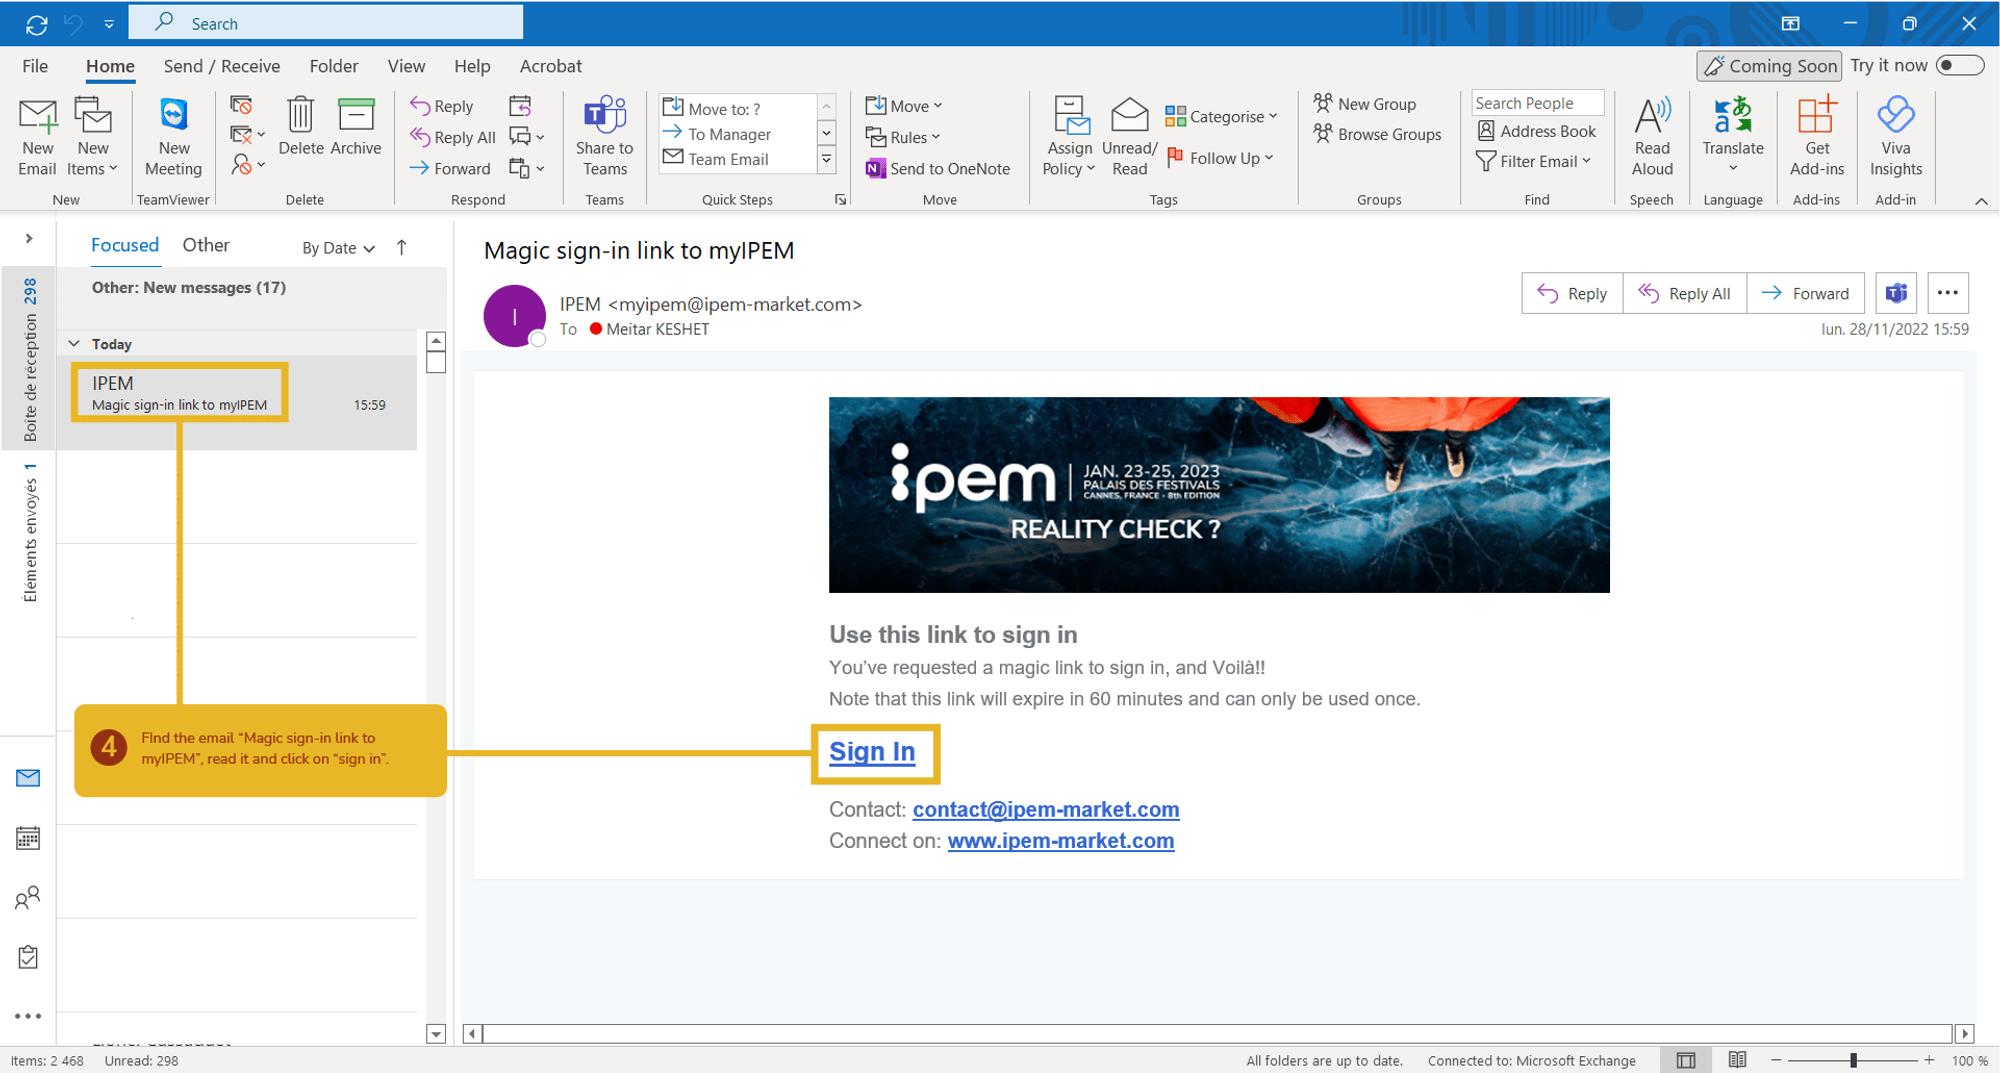Open the Filter Email dropdown
The width and height of the screenshot is (2000, 1073).
click(1533, 161)
